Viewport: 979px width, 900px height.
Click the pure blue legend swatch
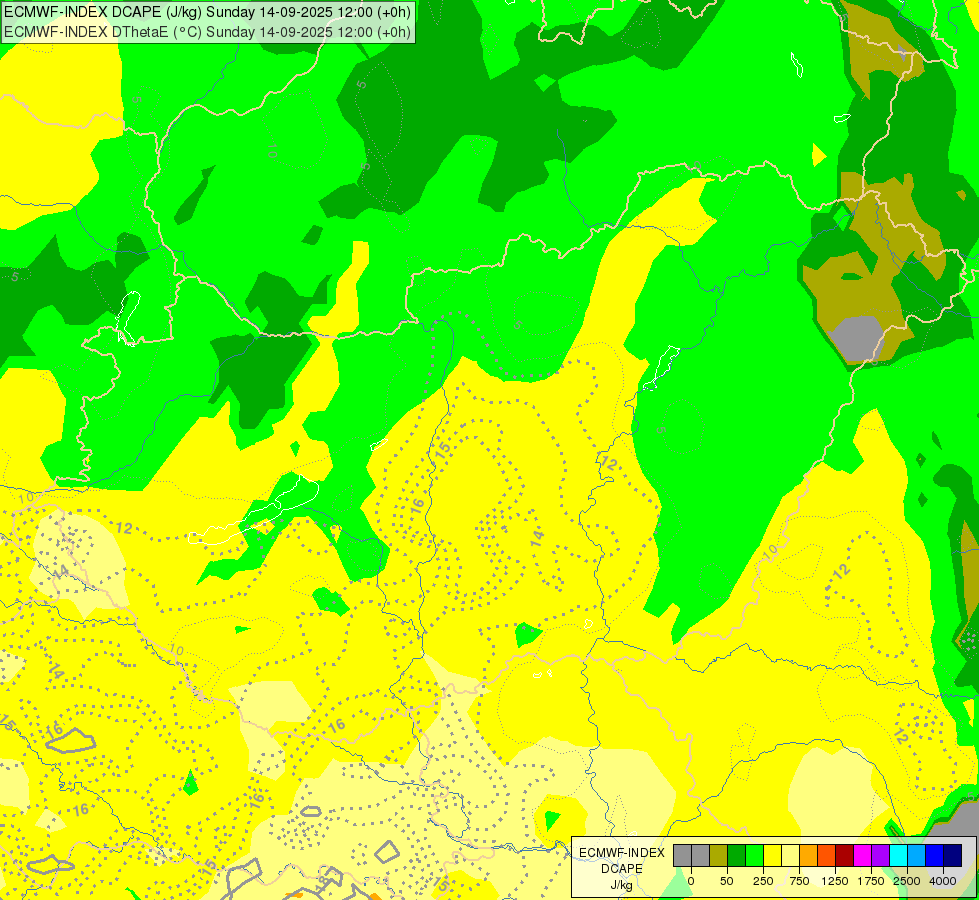click(x=935, y=855)
